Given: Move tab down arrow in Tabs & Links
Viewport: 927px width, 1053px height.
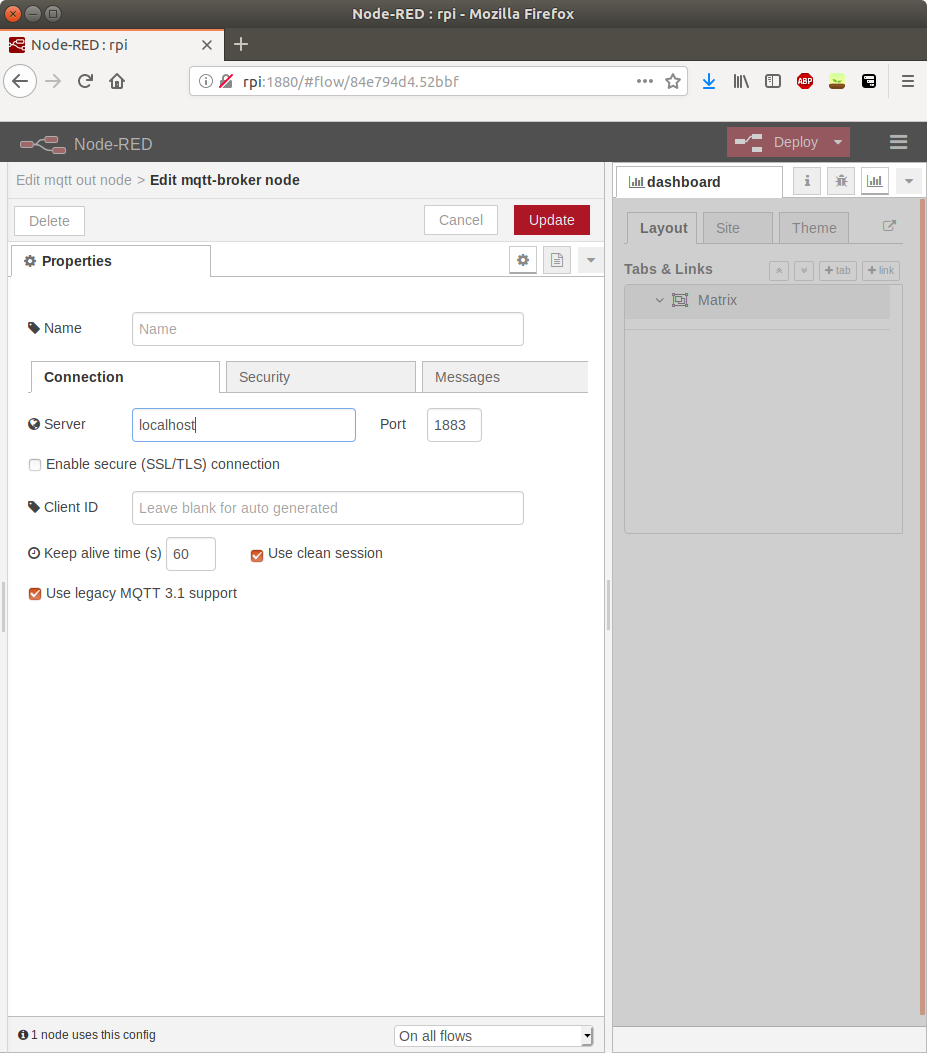Looking at the screenshot, I should (x=804, y=271).
